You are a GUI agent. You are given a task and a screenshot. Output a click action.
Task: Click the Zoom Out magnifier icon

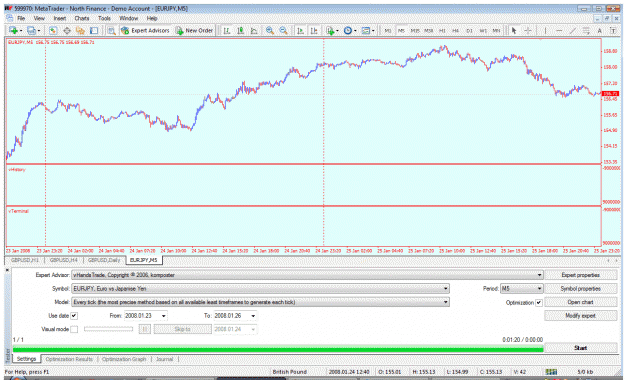[x=283, y=31]
